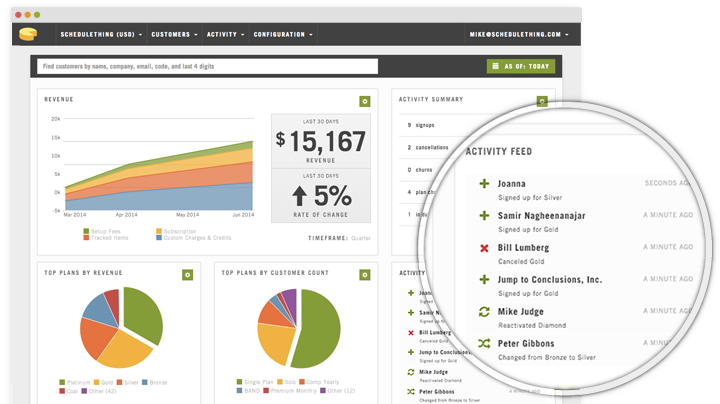The height and width of the screenshot is (404, 720).
Task: Open Top Plans by Customer Count settings gear
Action: click(365, 275)
